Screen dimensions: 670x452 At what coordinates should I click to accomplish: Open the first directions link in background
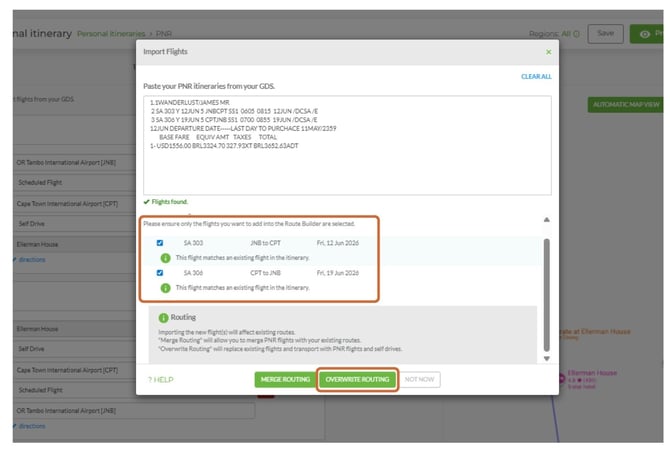tap(32, 259)
